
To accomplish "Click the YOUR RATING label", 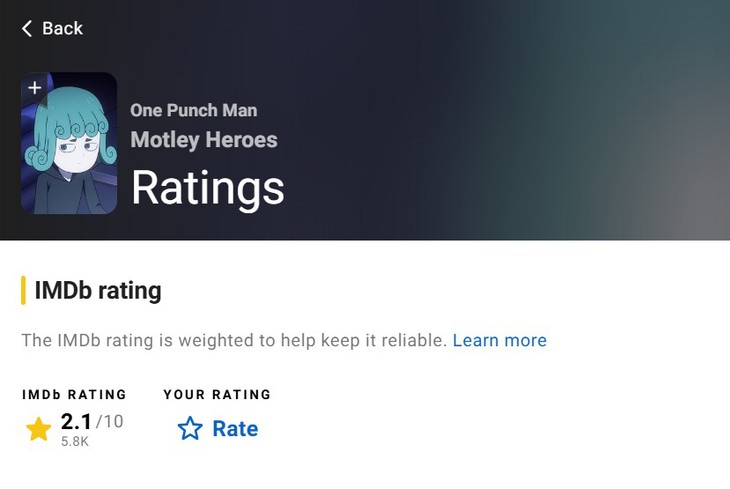I will 217,395.
